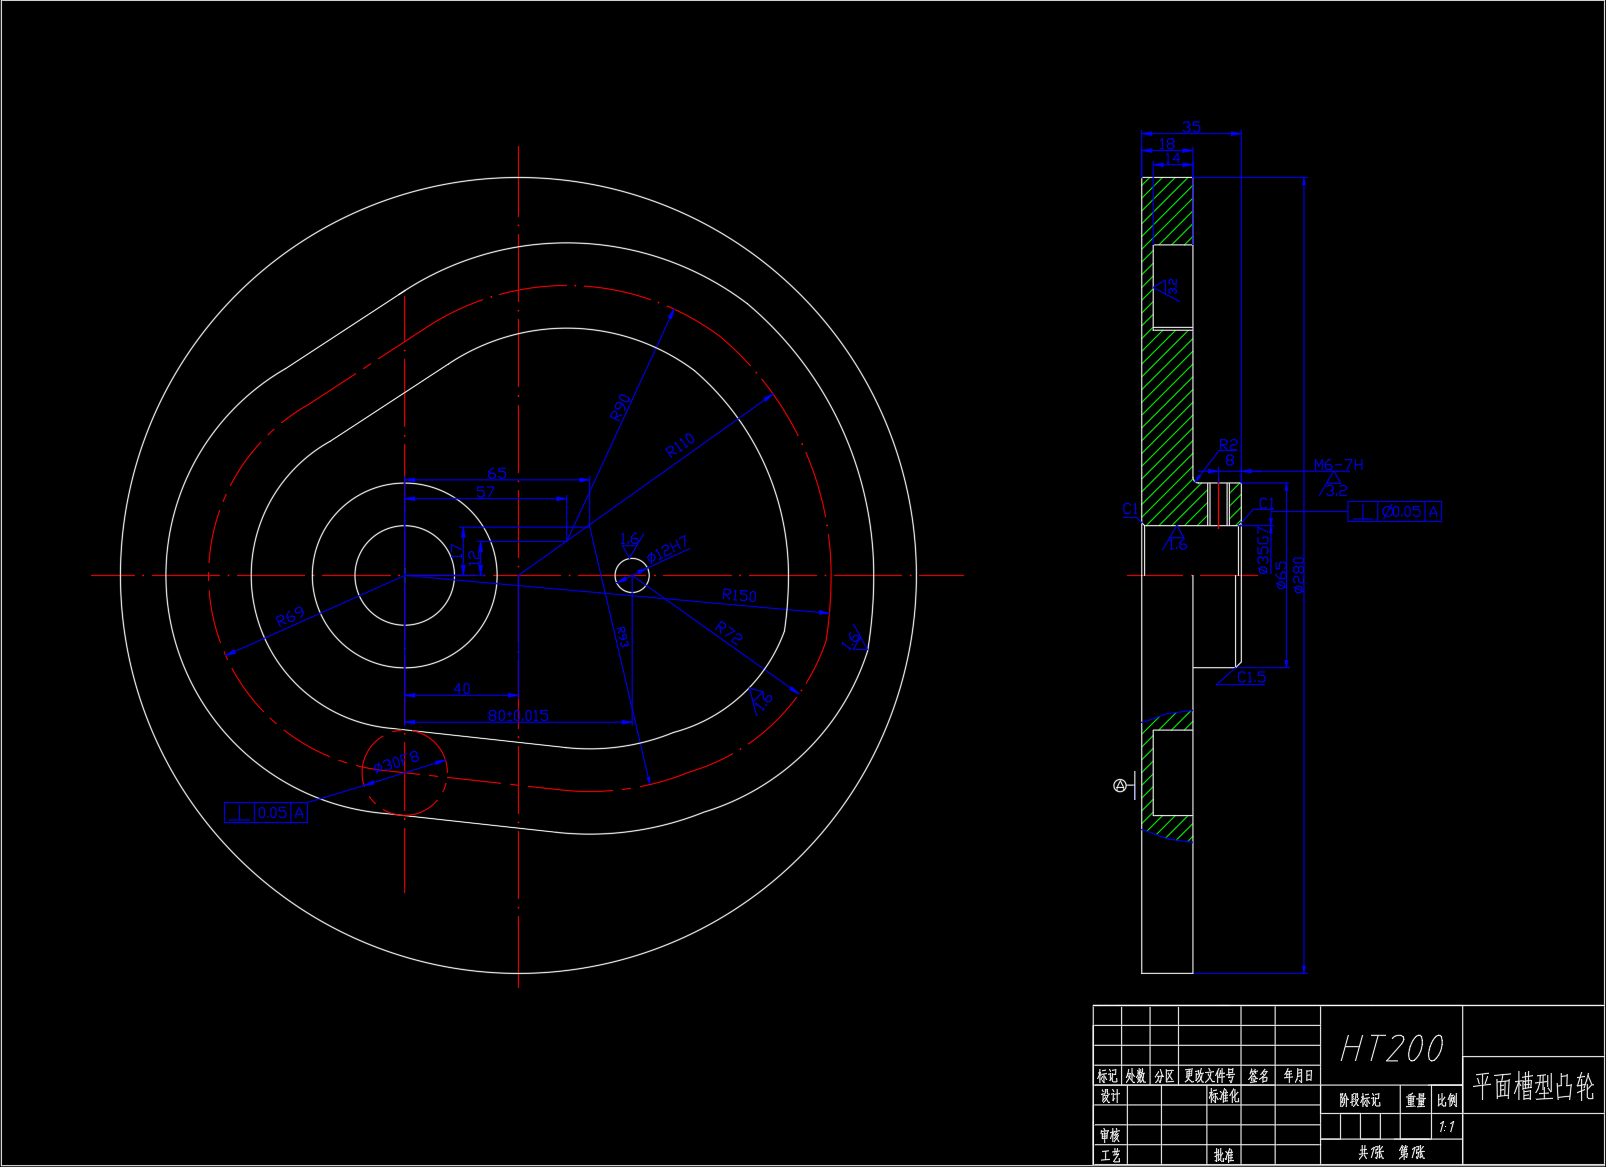Select the R150 radius dimension text
This screenshot has height=1167, width=1606.
[740, 596]
